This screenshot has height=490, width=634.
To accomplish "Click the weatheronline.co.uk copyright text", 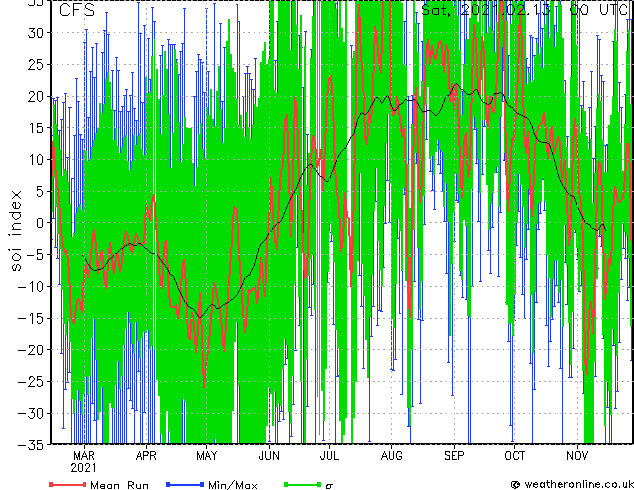I will [571, 485].
